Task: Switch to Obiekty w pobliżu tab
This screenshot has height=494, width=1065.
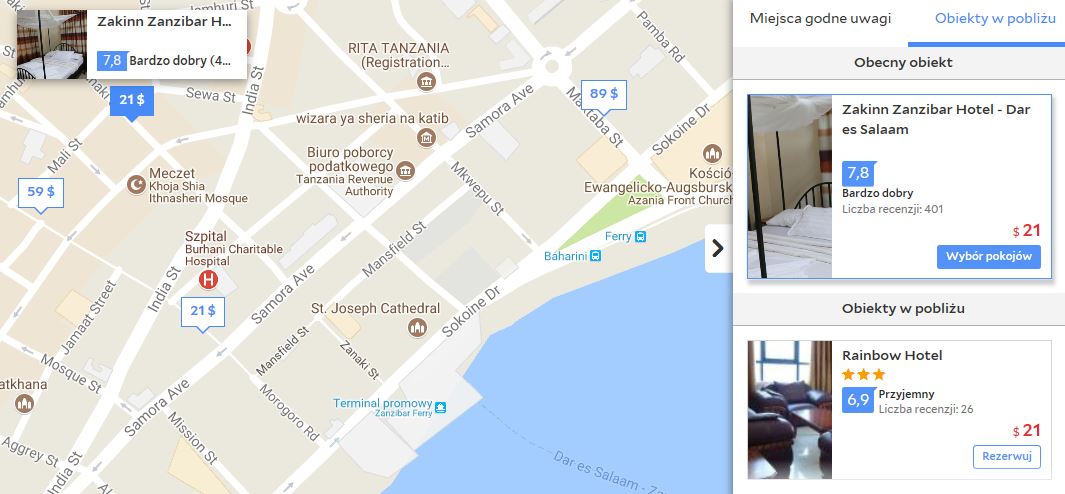Action: click(995, 19)
